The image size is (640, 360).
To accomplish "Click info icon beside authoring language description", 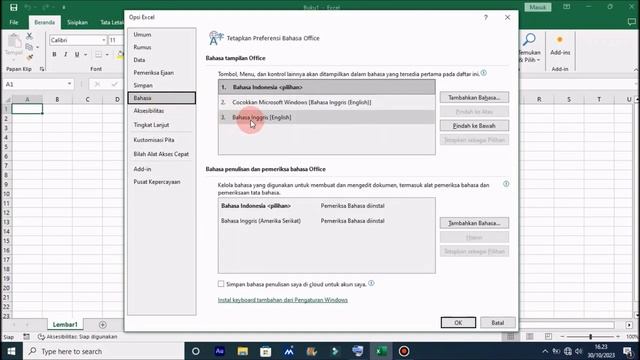I will coord(506,184).
